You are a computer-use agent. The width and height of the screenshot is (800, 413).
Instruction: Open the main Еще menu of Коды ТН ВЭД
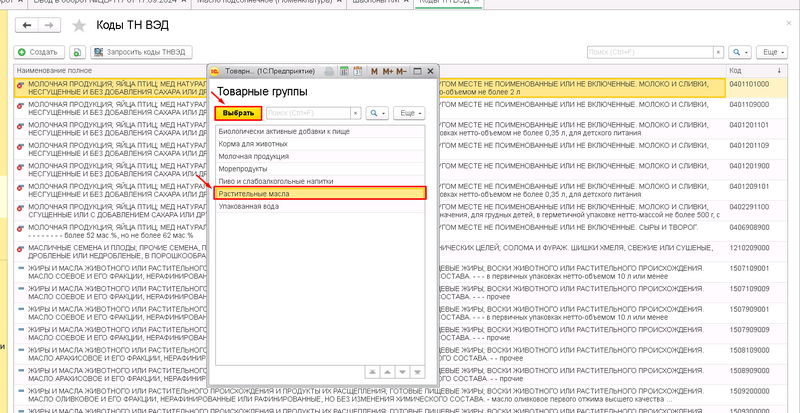click(x=770, y=52)
